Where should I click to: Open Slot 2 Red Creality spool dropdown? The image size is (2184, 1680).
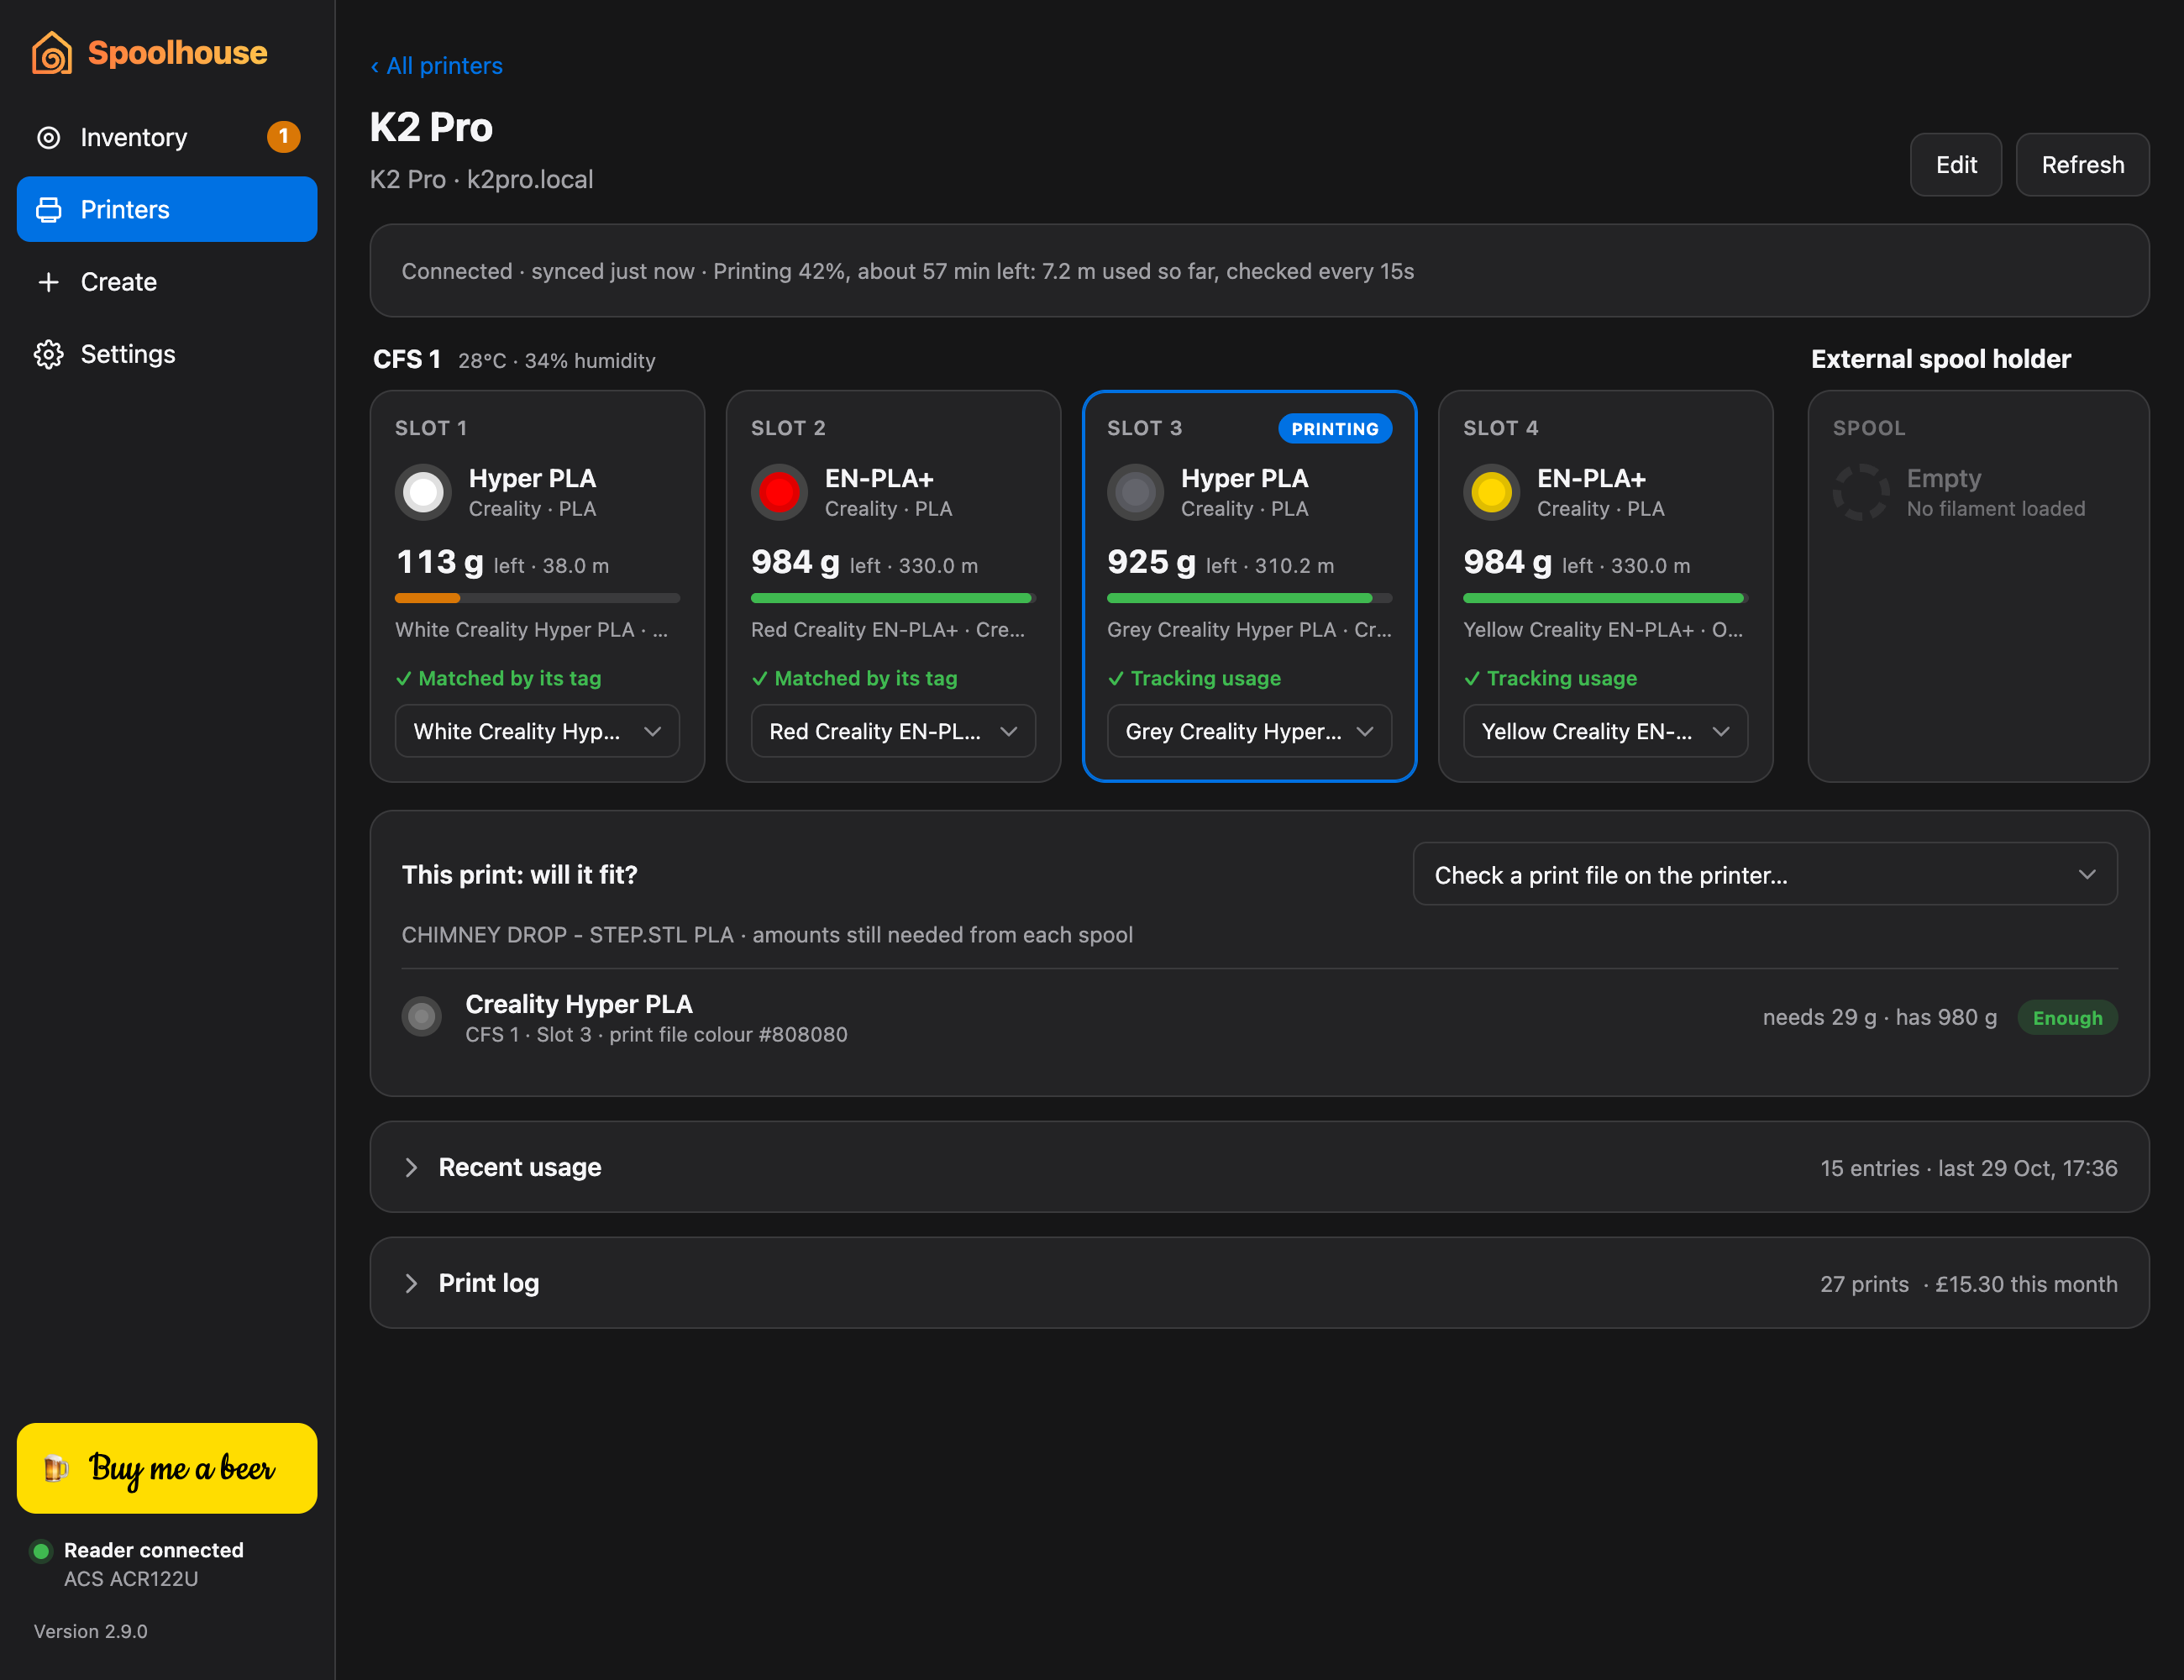[x=893, y=731]
